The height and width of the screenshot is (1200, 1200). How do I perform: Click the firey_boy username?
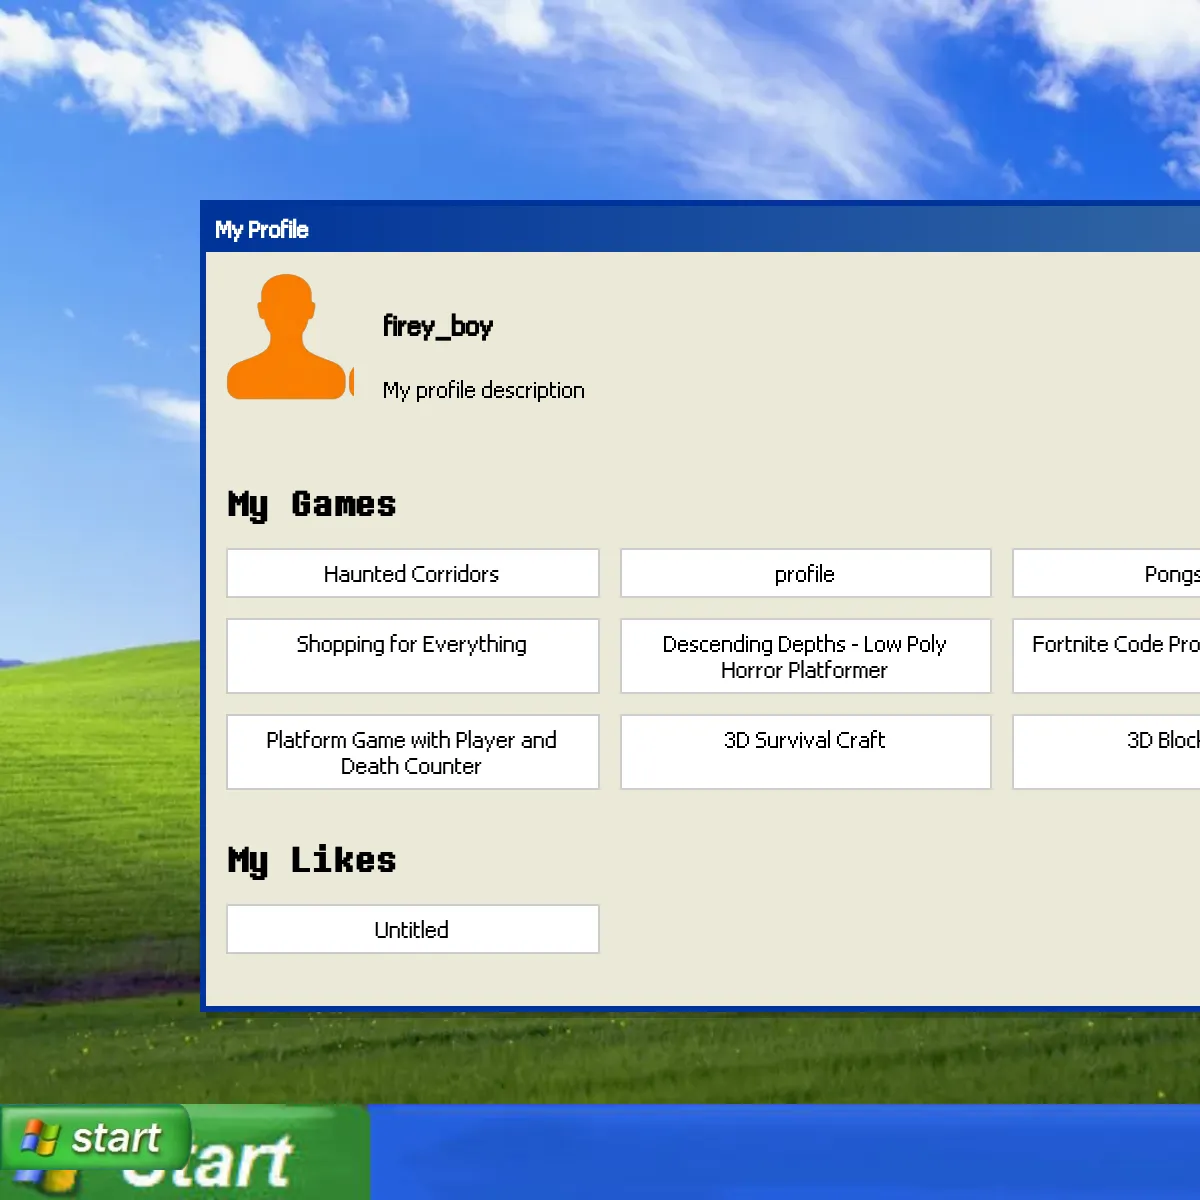click(x=438, y=327)
